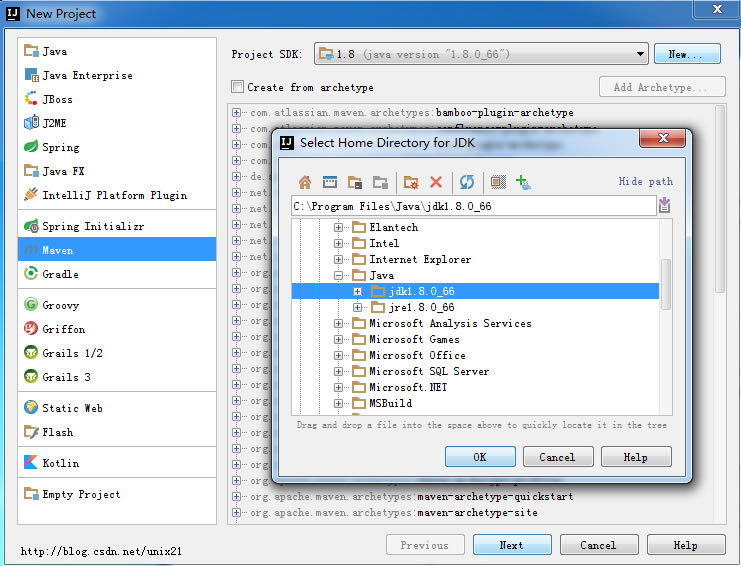The width and height of the screenshot is (741, 566).
Task: Toggle show hidden files and directories icon
Action: pyautogui.click(x=498, y=182)
